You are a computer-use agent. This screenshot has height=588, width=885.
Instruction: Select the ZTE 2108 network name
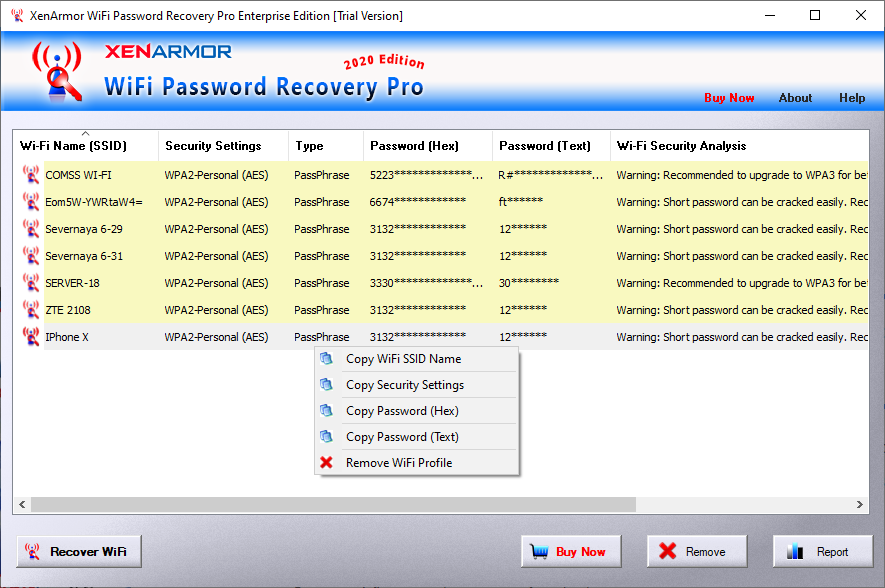point(68,310)
